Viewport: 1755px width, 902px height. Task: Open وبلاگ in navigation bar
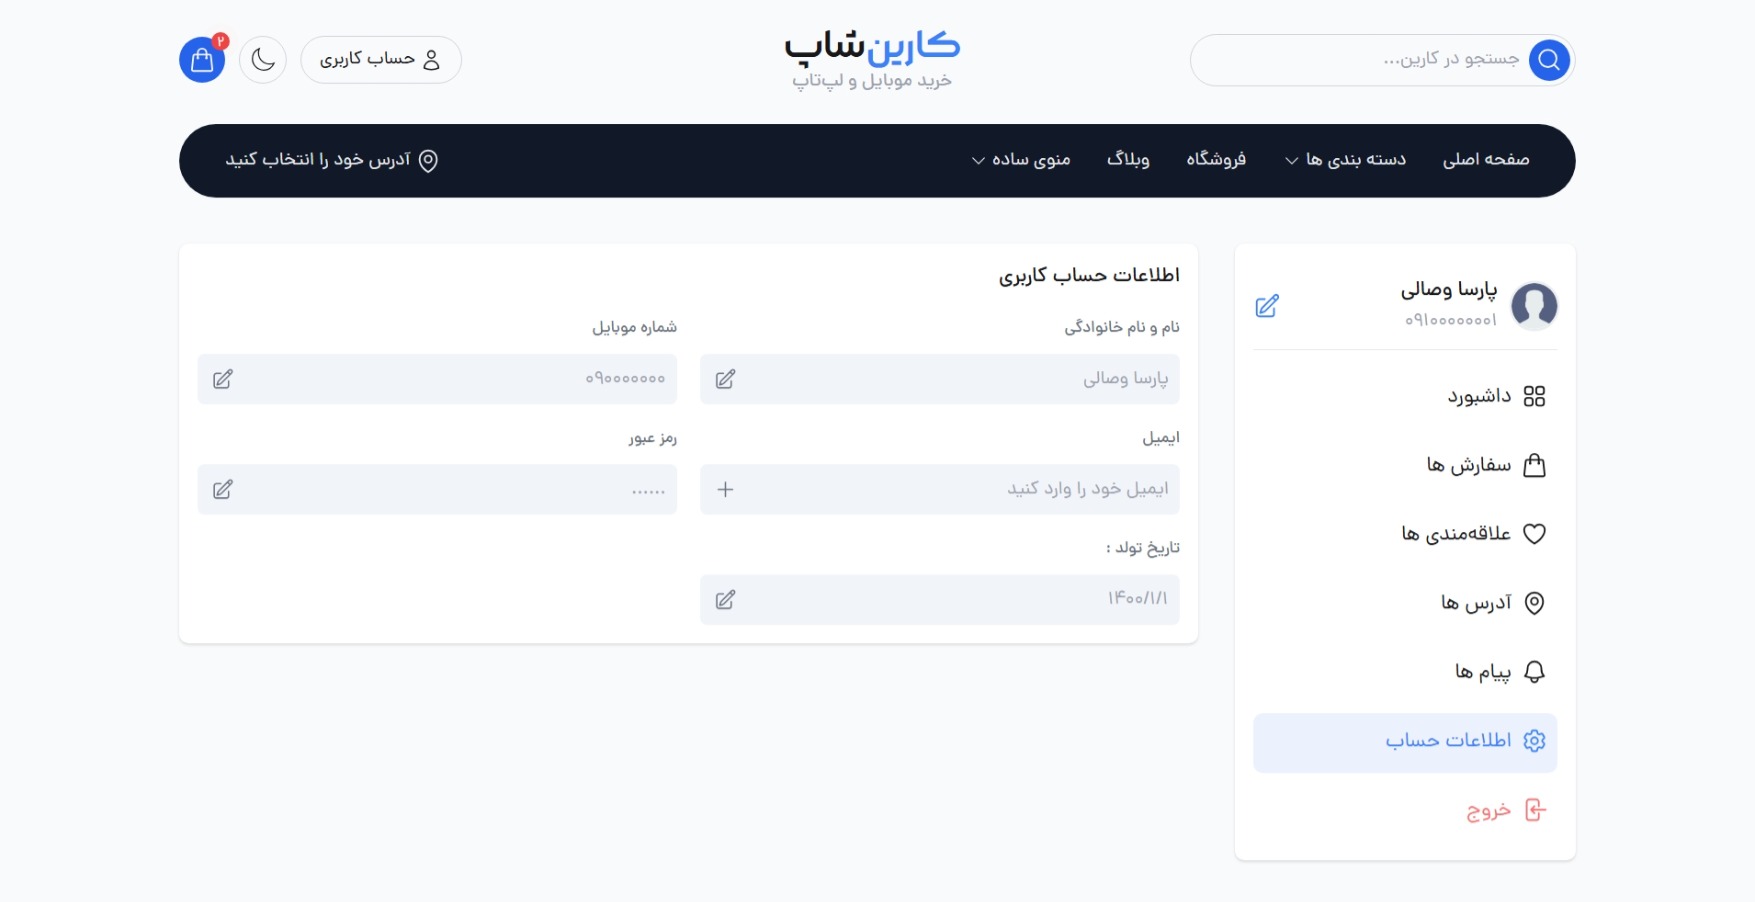coord(1128,160)
